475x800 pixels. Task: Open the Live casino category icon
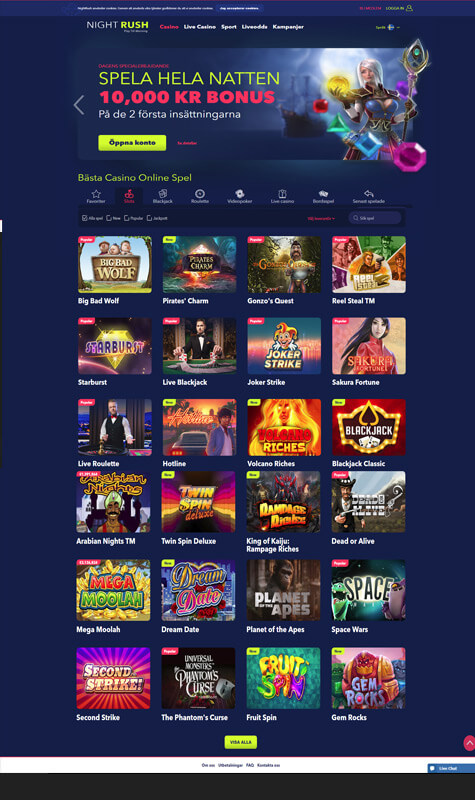click(x=282, y=193)
